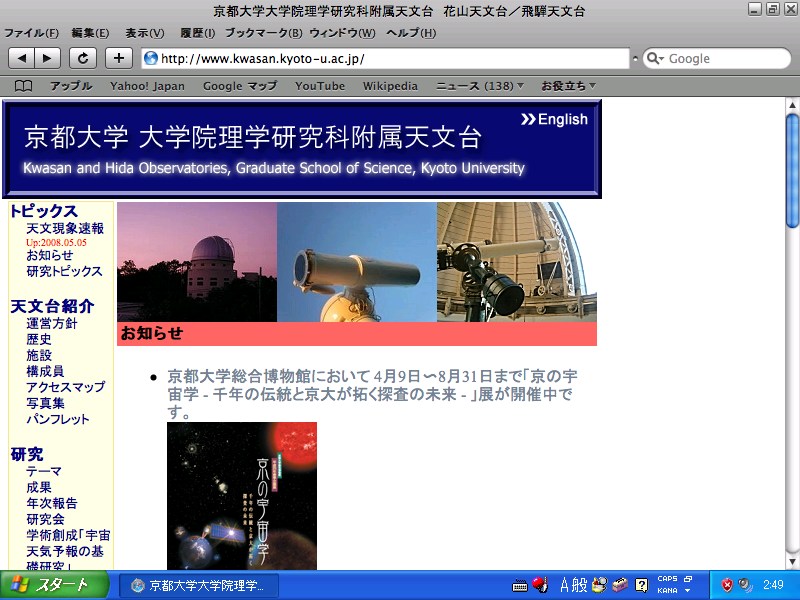This screenshot has height=600, width=800.
Task: Open the 表示(V) menu
Action: (x=145, y=33)
